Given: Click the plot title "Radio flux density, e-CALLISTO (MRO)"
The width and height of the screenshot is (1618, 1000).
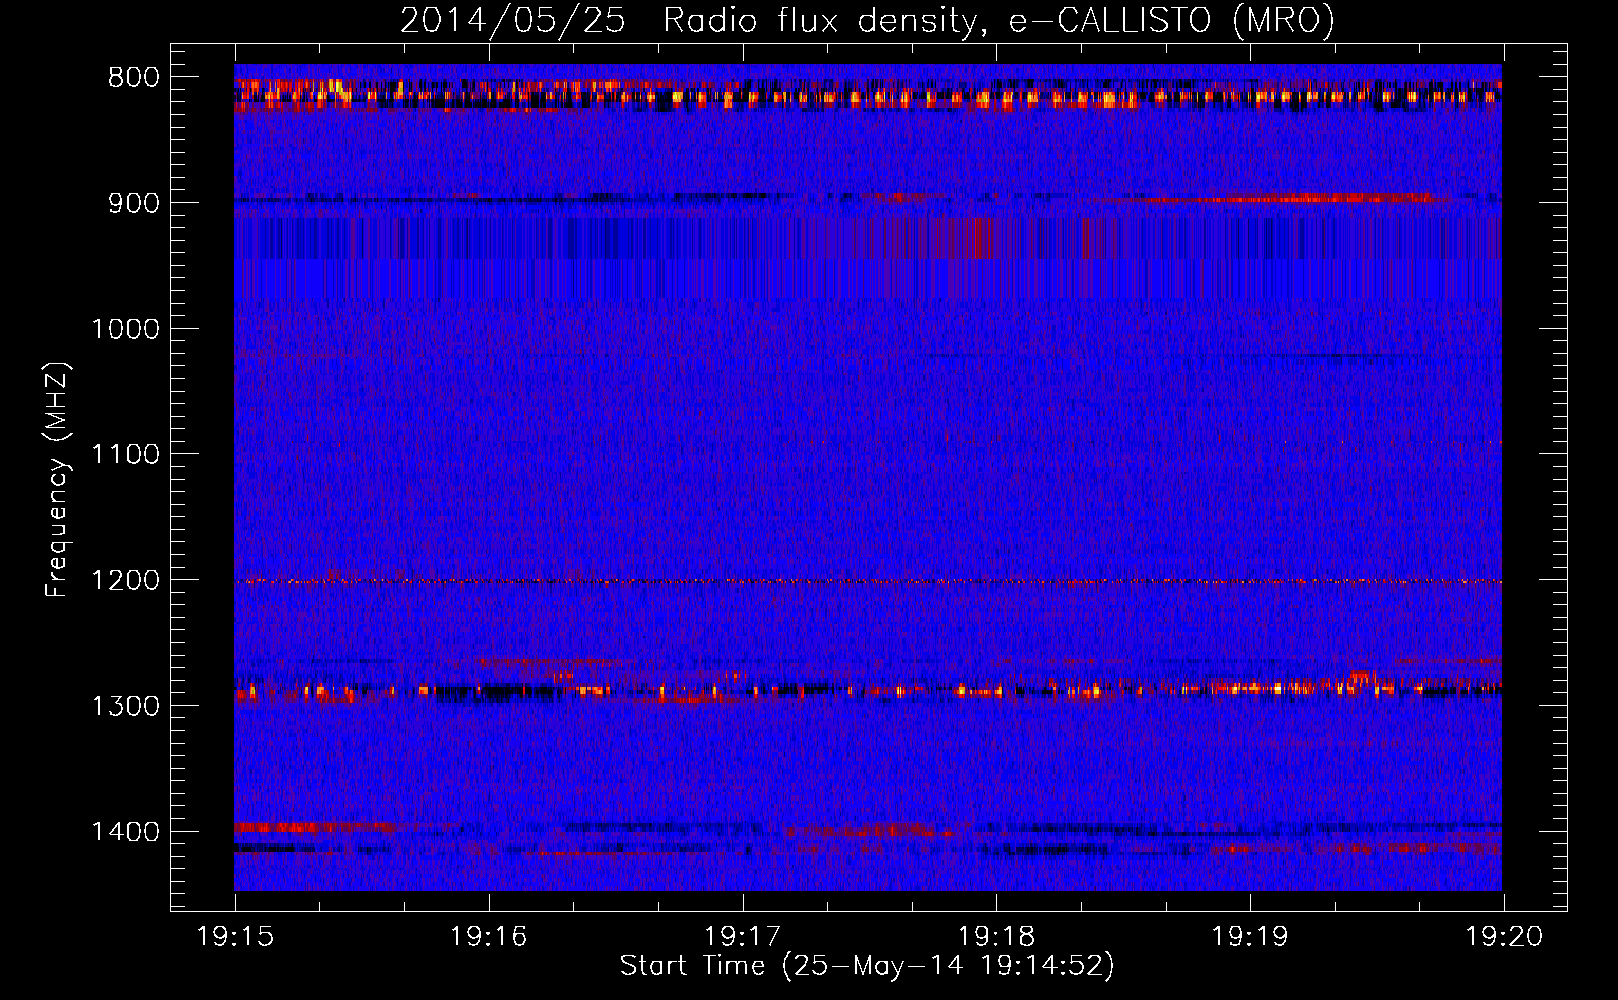Looking at the screenshot, I should [999, 21].
